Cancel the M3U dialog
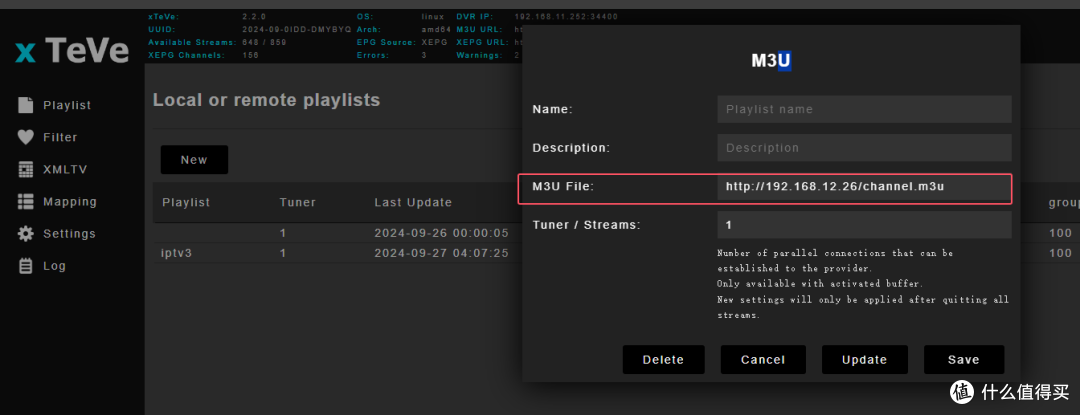 click(x=762, y=359)
